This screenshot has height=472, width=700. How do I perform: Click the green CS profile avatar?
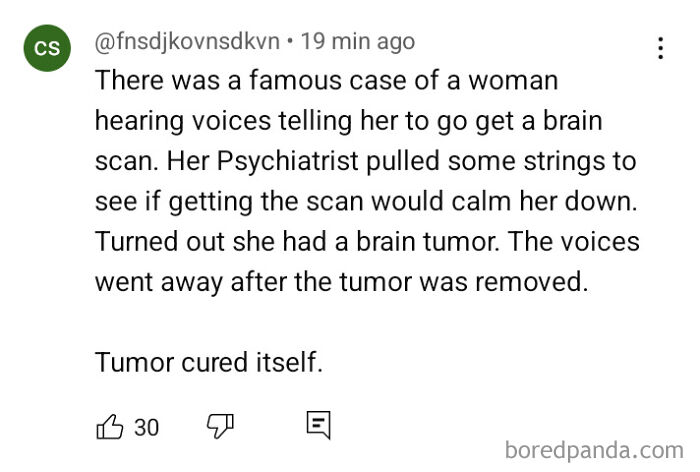click(47, 48)
